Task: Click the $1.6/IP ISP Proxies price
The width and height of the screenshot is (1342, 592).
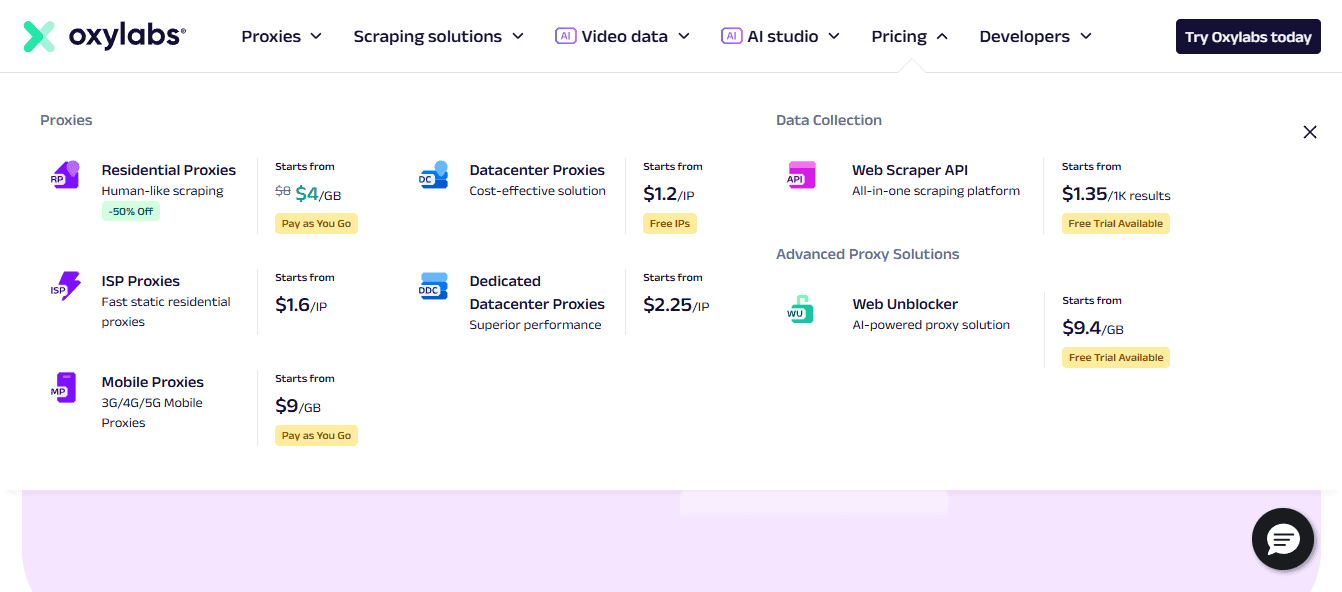Action: (x=301, y=305)
